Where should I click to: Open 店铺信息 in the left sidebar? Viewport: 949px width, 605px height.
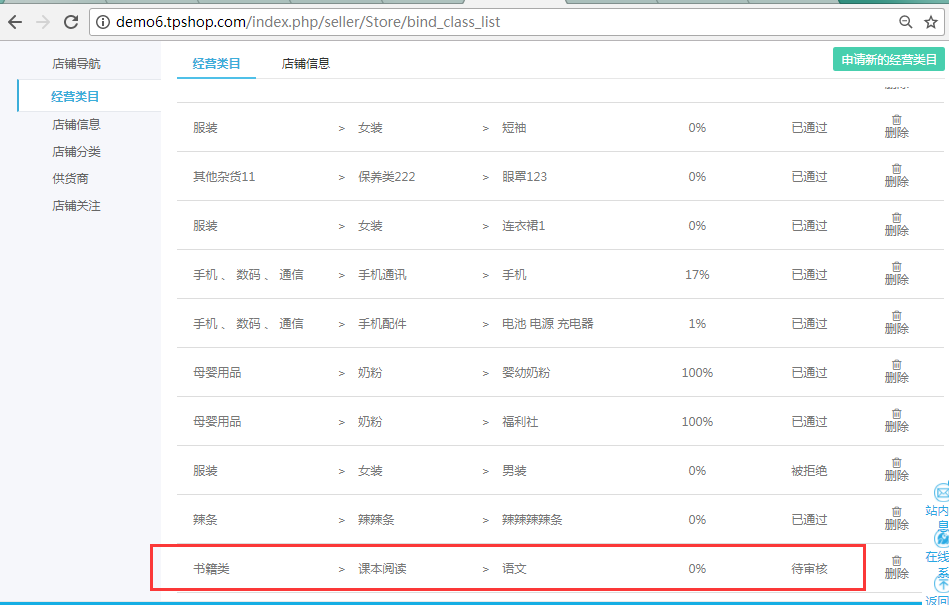click(76, 125)
